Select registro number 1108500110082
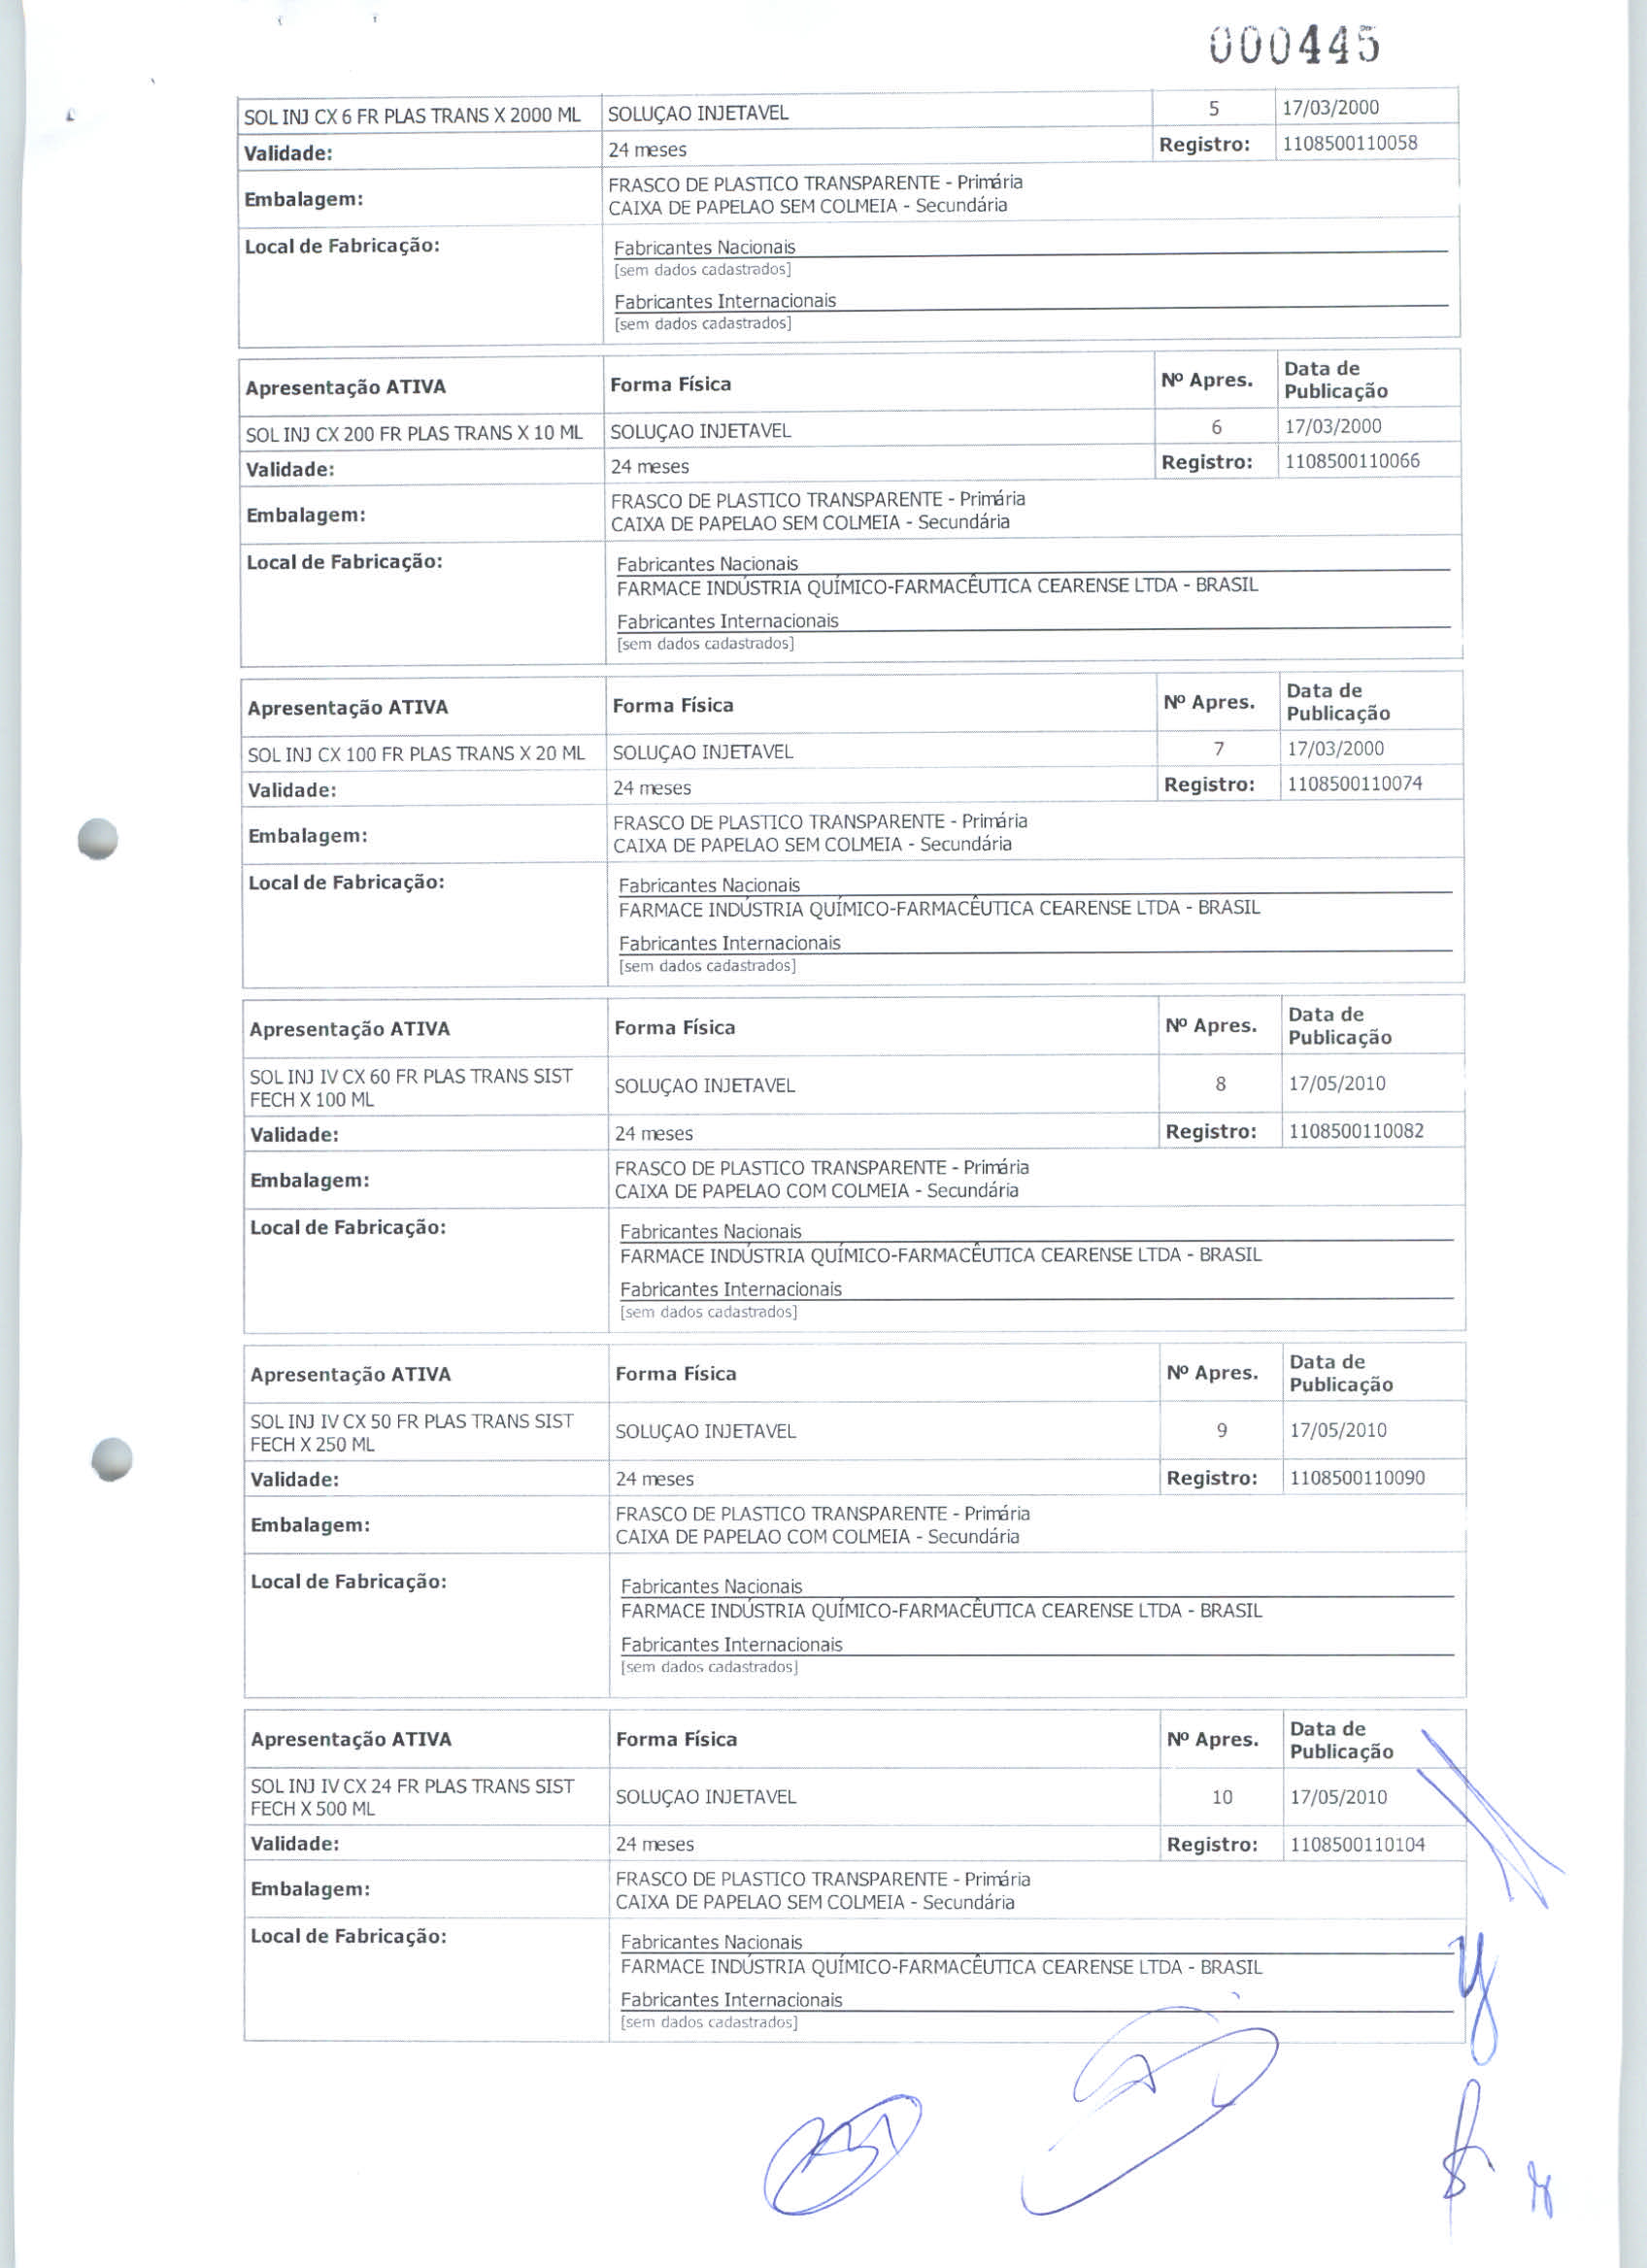Screen dimensions: 1647x2268 1356,1131
